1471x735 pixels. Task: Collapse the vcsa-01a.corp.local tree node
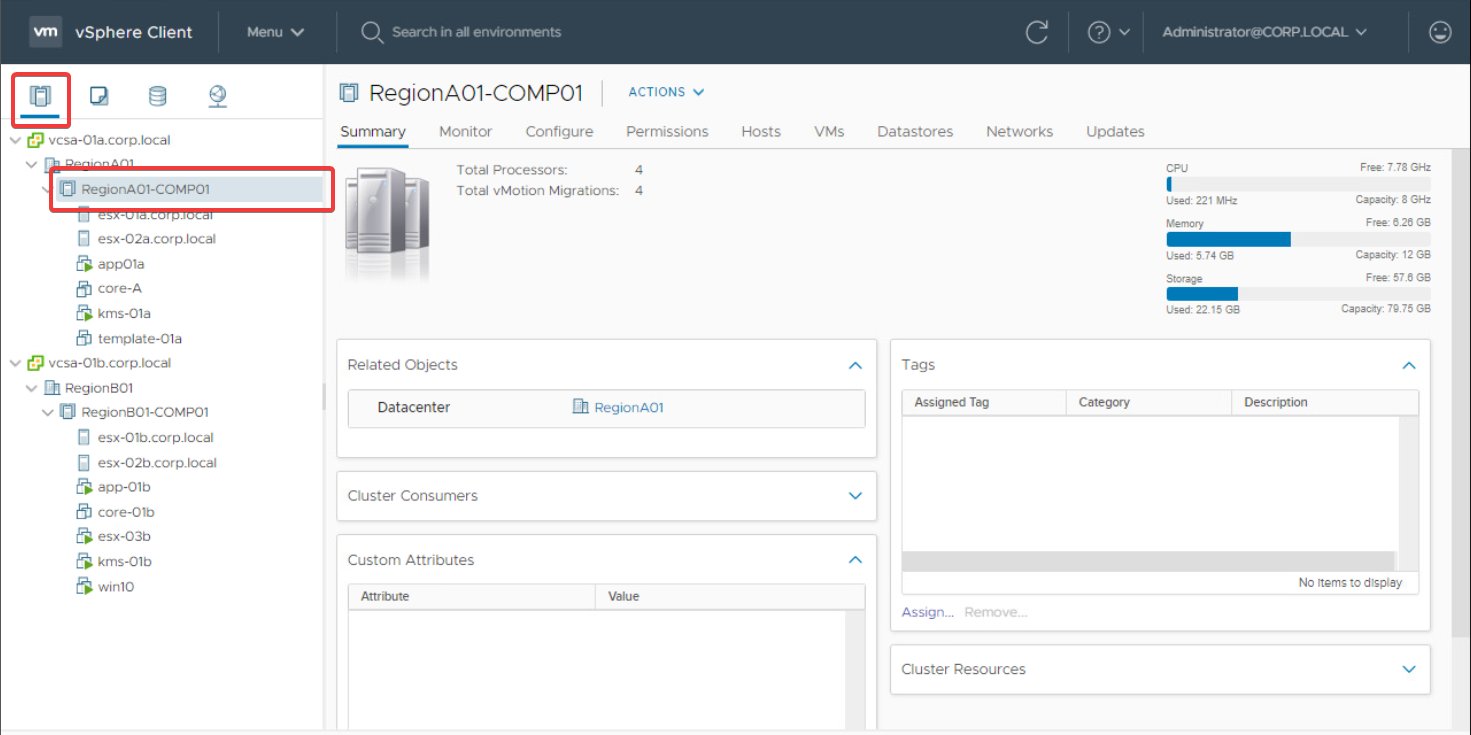tap(14, 140)
